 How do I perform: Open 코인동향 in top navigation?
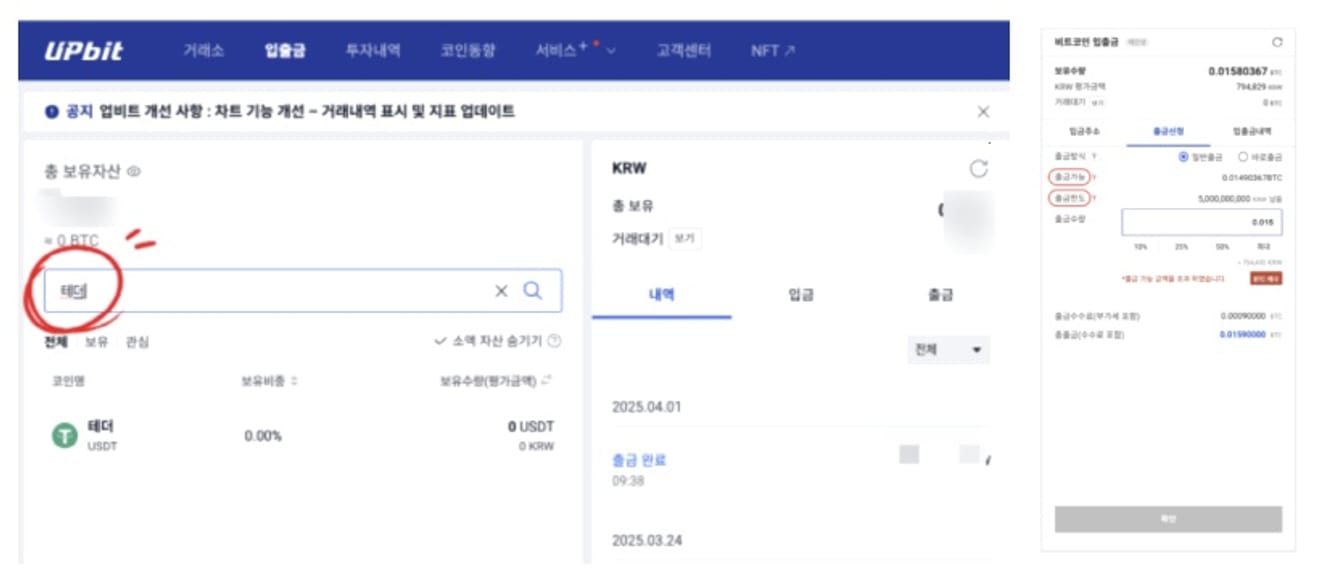point(468,50)
